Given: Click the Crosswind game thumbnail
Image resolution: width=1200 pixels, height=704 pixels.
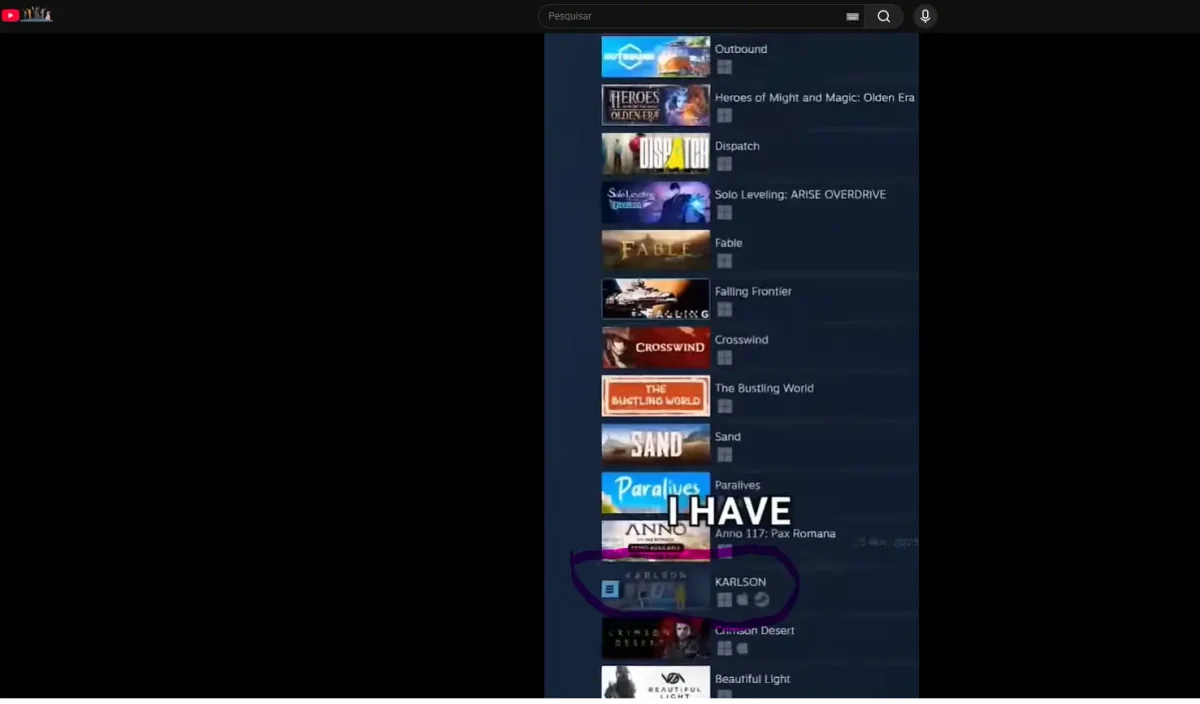Looking at the screenshot, I should pos(655,347).
